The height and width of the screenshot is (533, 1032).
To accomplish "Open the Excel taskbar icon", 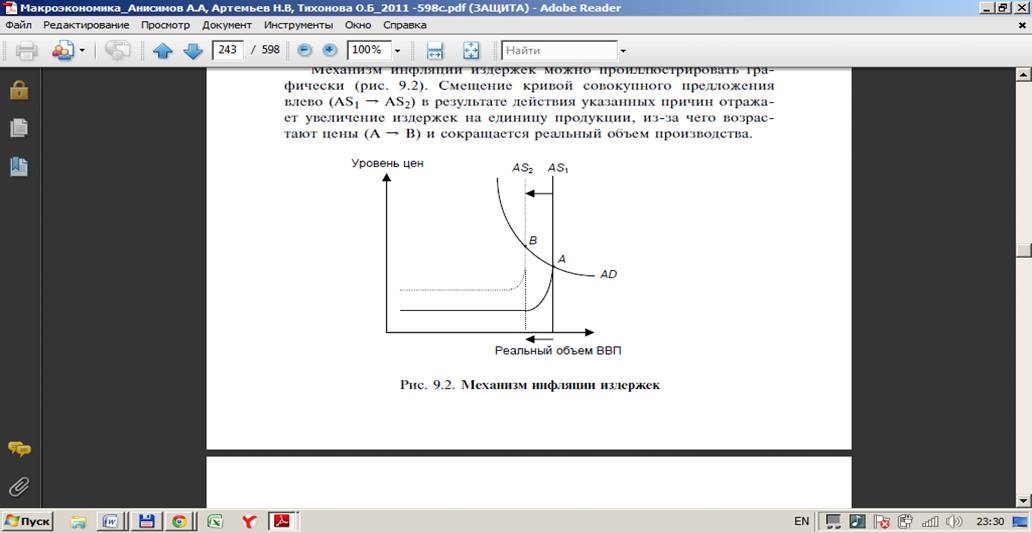I will pyautogui.click(x=214, y=521).
